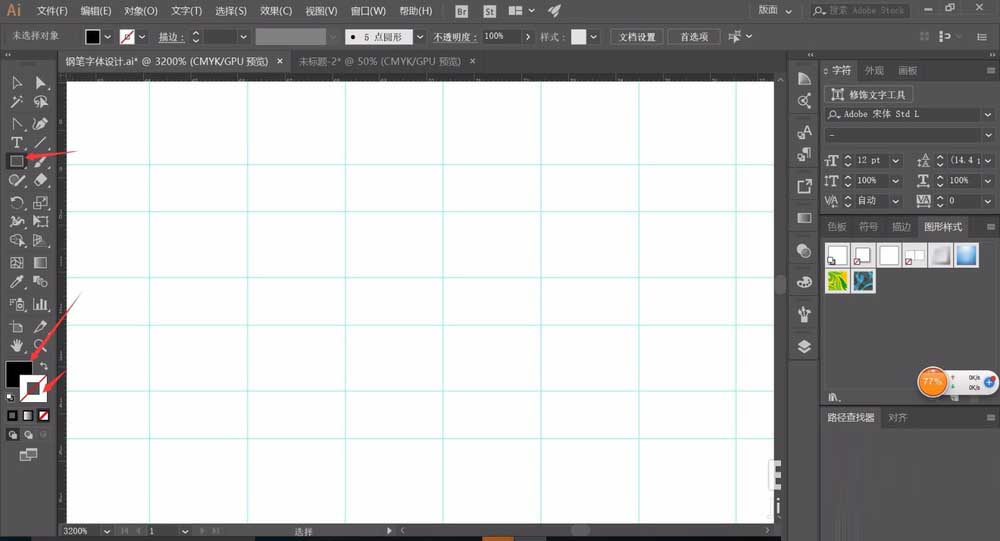Open the 效果(C) menu

(x=276, y=11)
